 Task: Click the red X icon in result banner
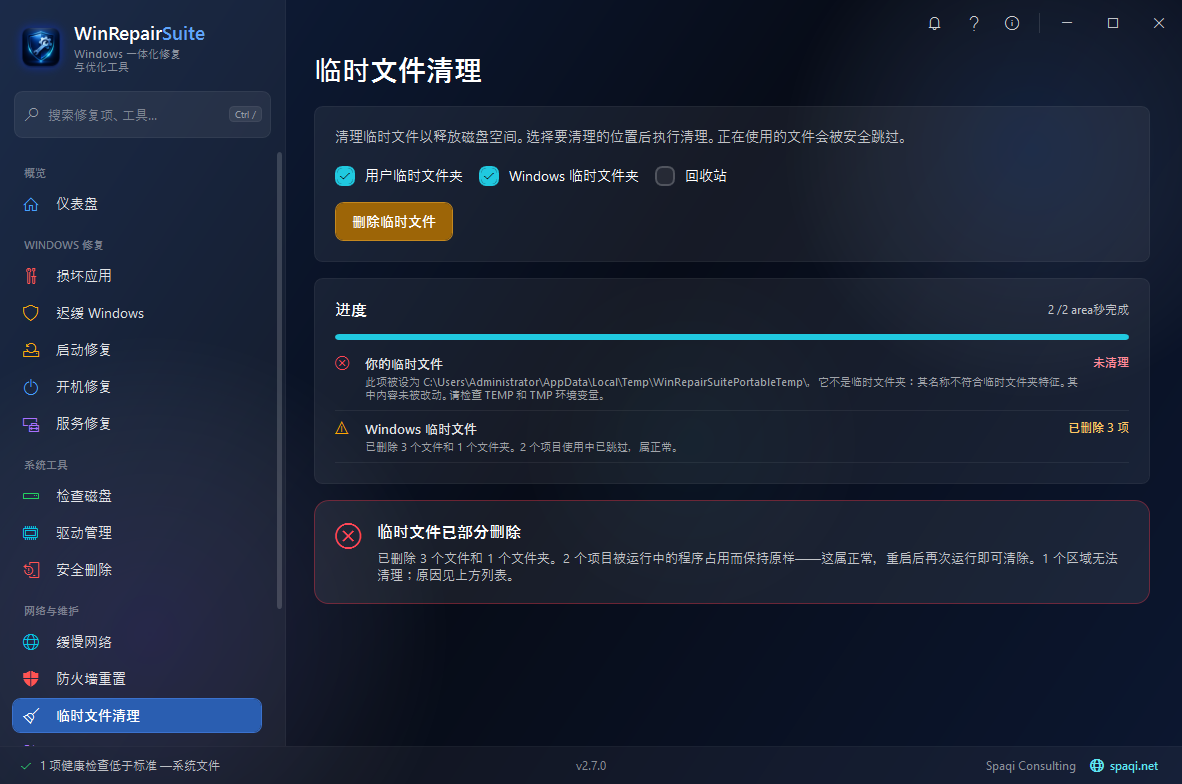(348, 536)
